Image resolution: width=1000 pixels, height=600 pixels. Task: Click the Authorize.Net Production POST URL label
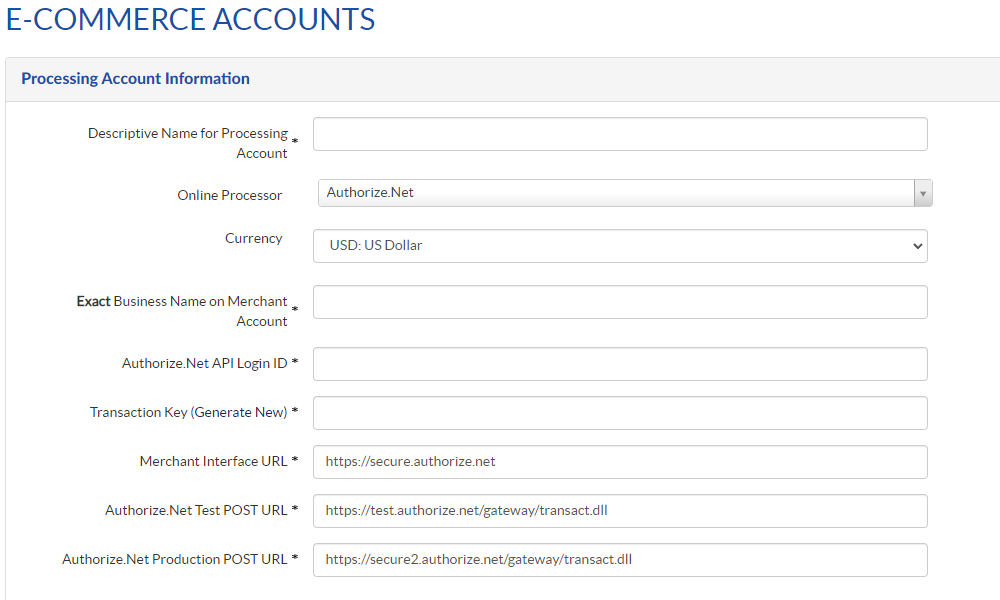point(175,559)
